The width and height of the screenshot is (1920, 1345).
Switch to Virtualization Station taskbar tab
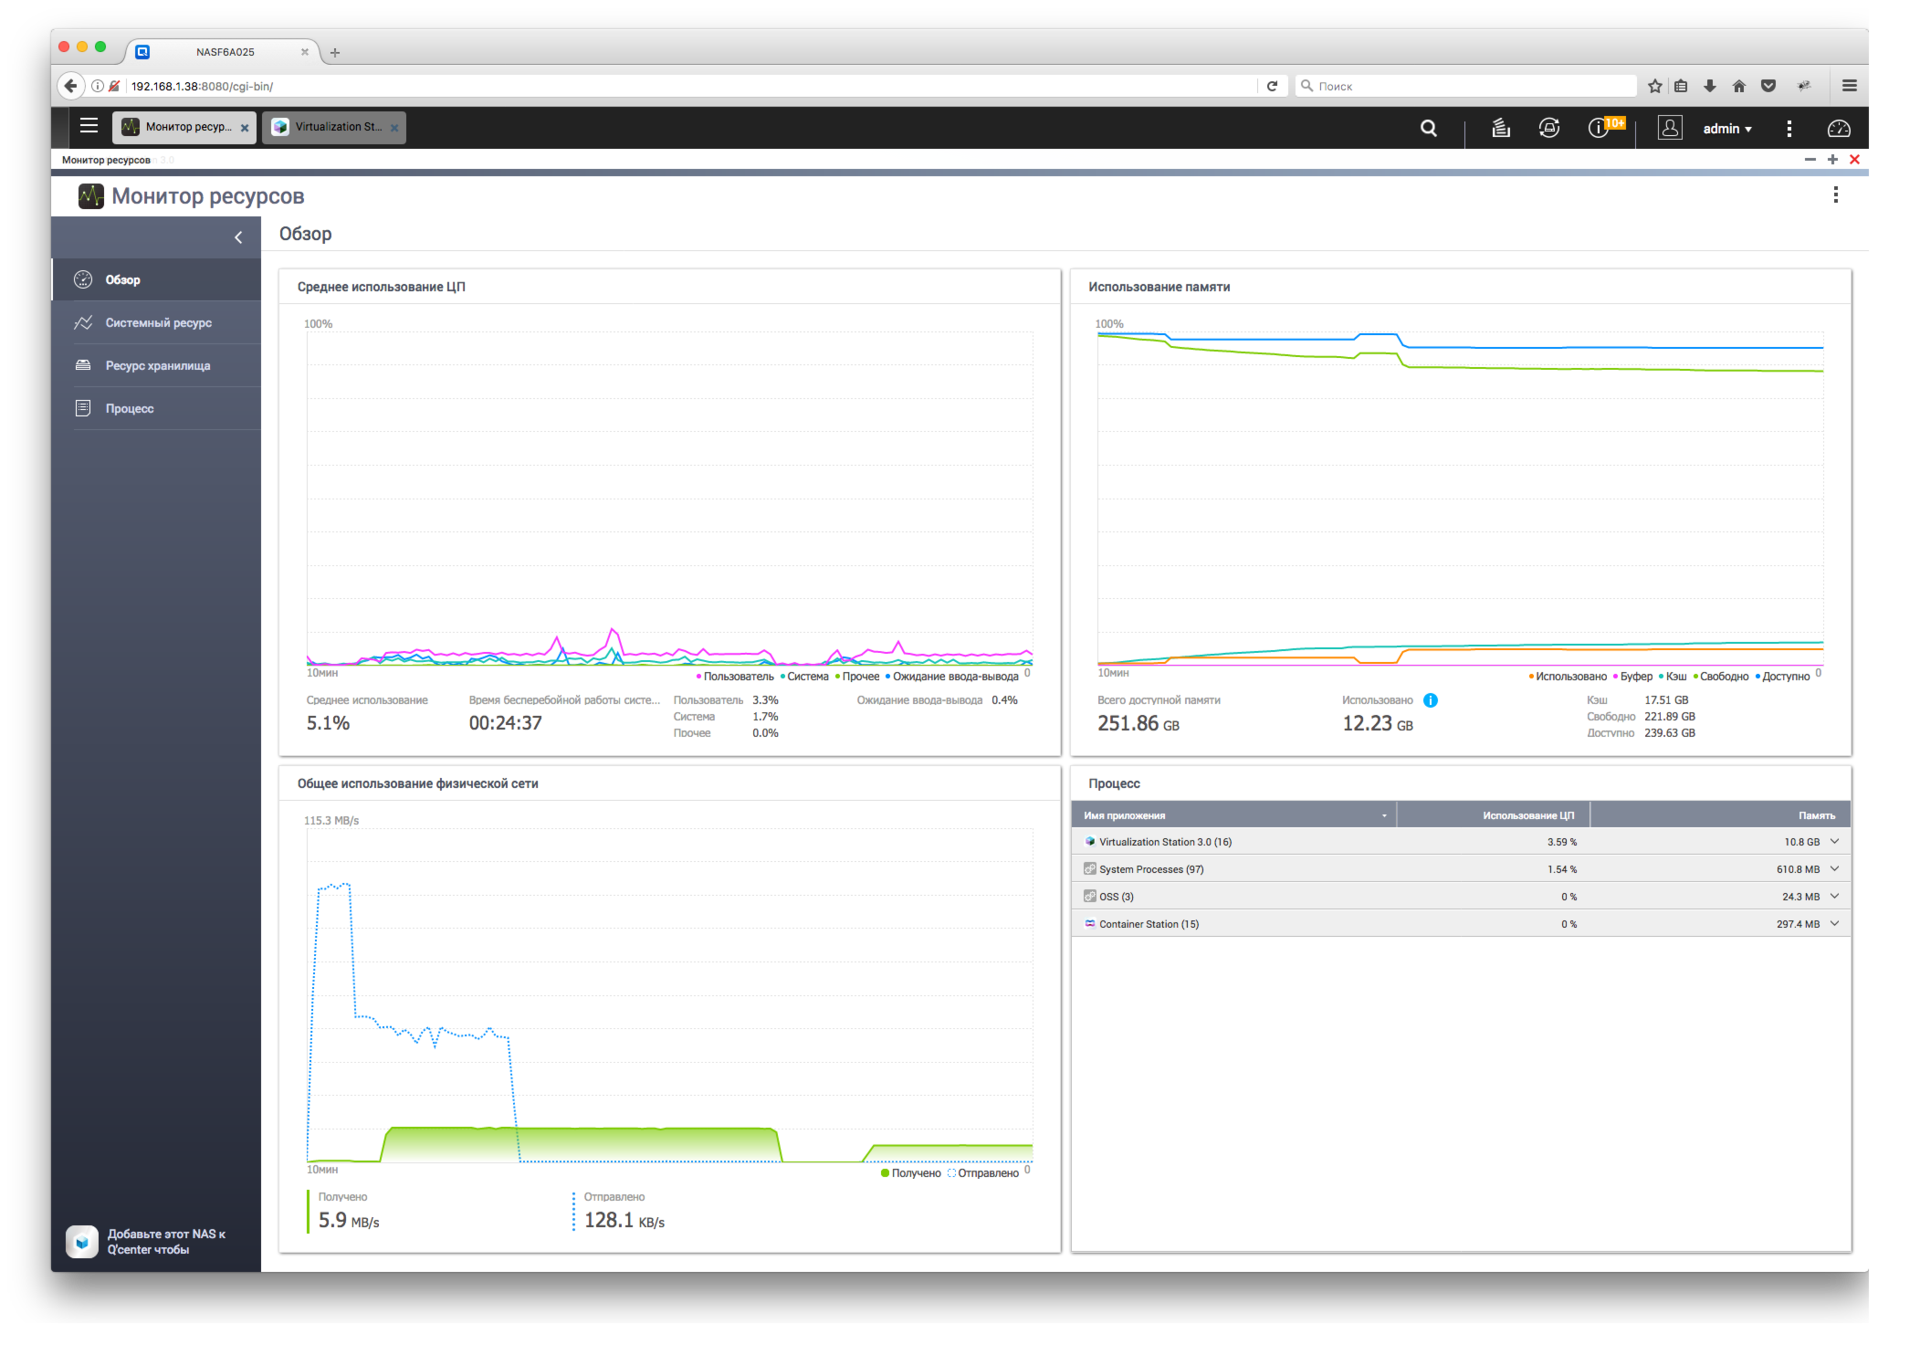click(x=334, y=127)
